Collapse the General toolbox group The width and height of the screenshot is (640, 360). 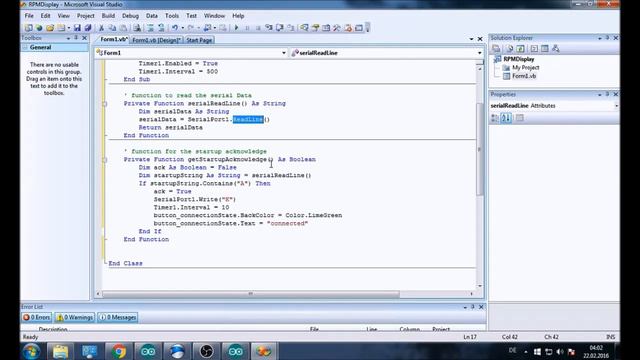[25, 47]
